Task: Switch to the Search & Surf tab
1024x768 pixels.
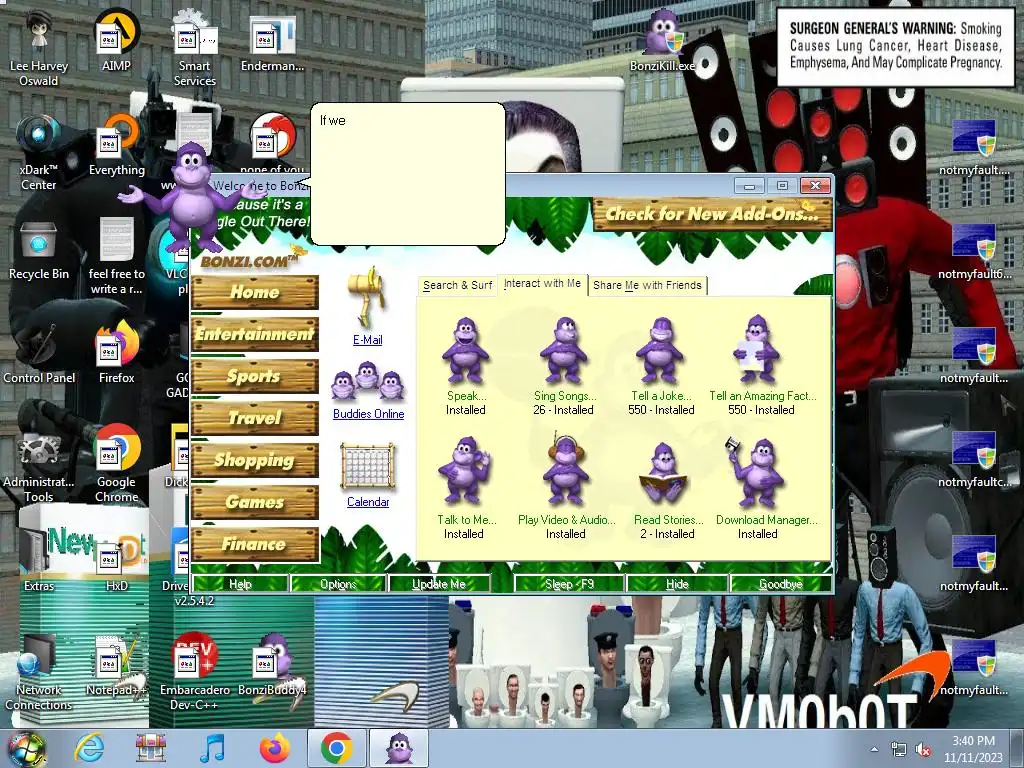Action: [x=457, y=285]
